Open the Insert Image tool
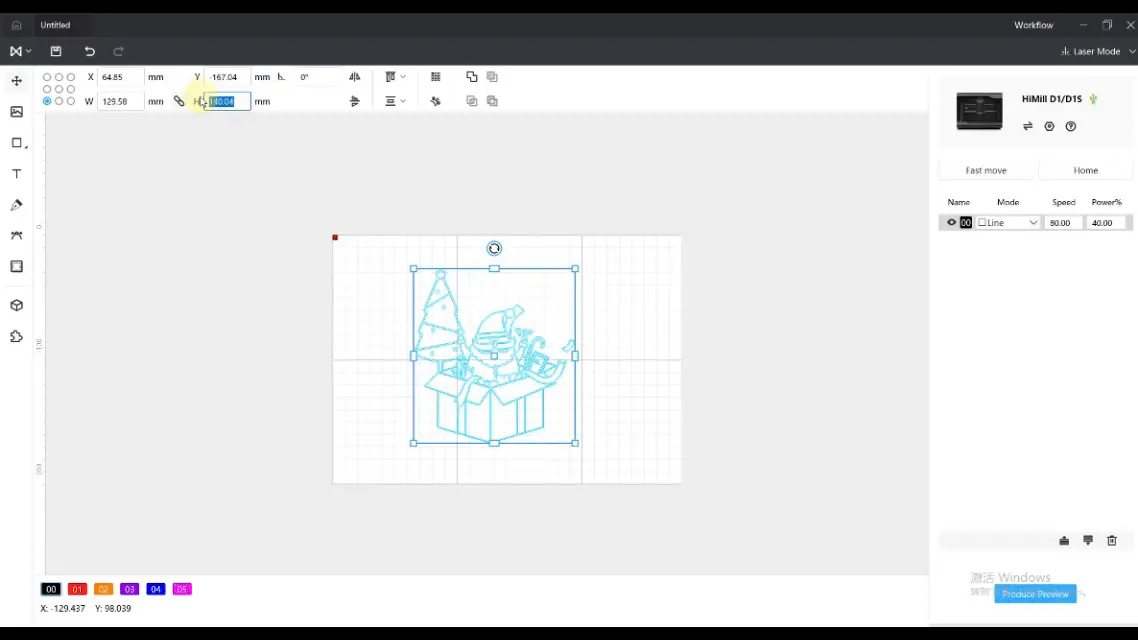This screenshot has width=1138, height=640. tap(16, 111)
